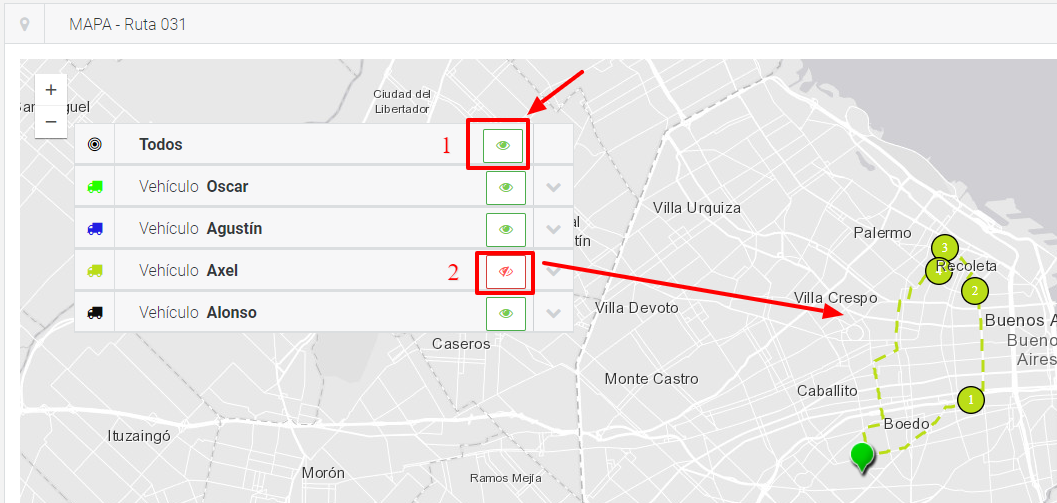Click the green start pin on map
Screen dimensions: 1057x503
(x=862, y=455)
